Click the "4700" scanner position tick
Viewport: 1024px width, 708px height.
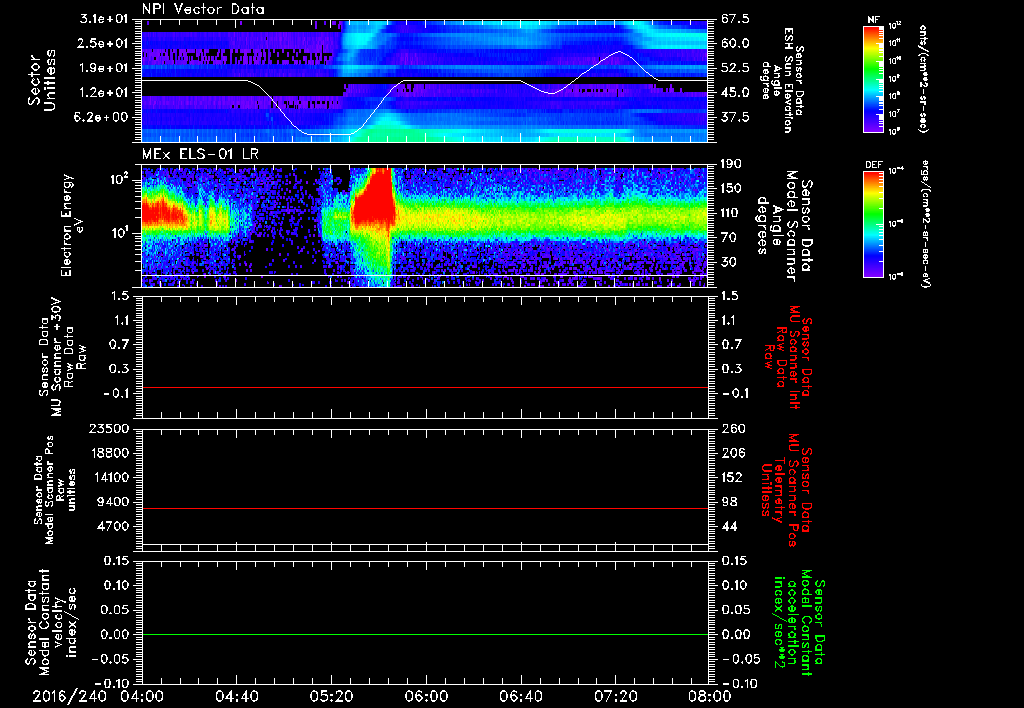(114, 526)
